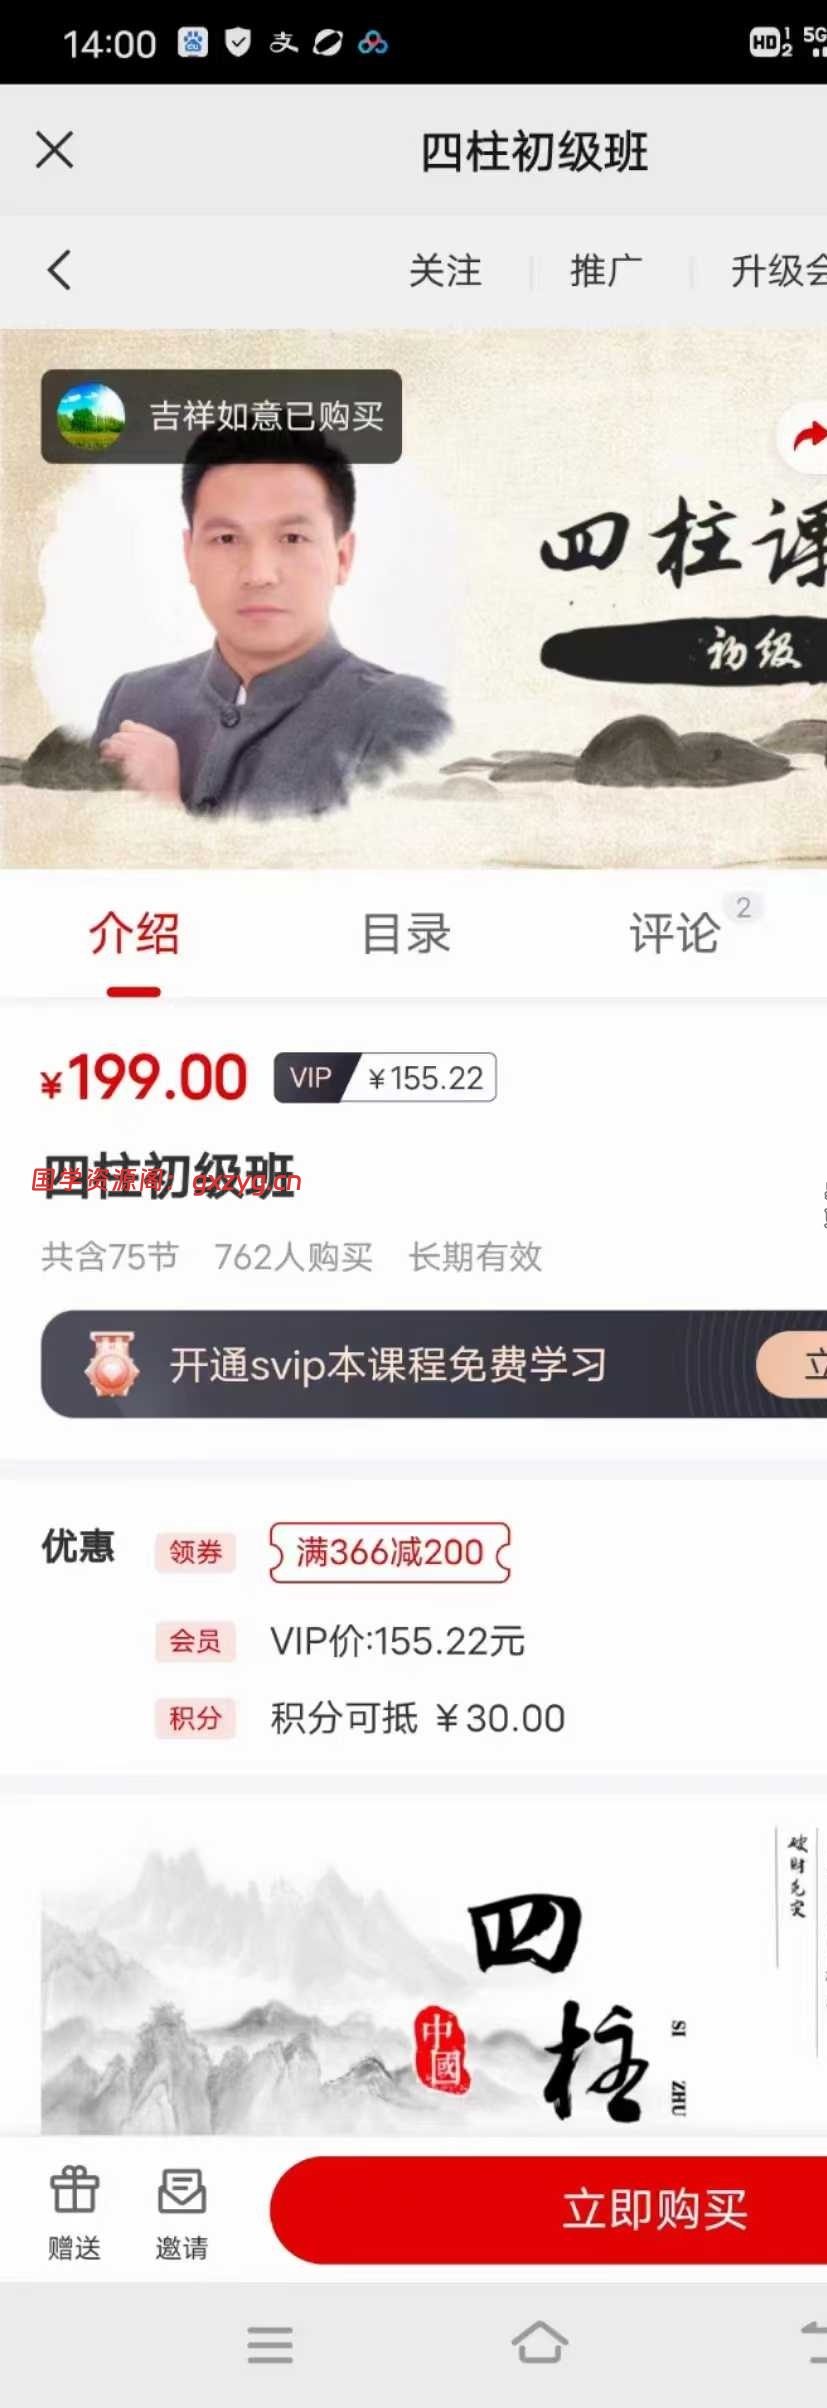
Task: Open the recent apps menu icon
Action: (x=270, y=2345)
